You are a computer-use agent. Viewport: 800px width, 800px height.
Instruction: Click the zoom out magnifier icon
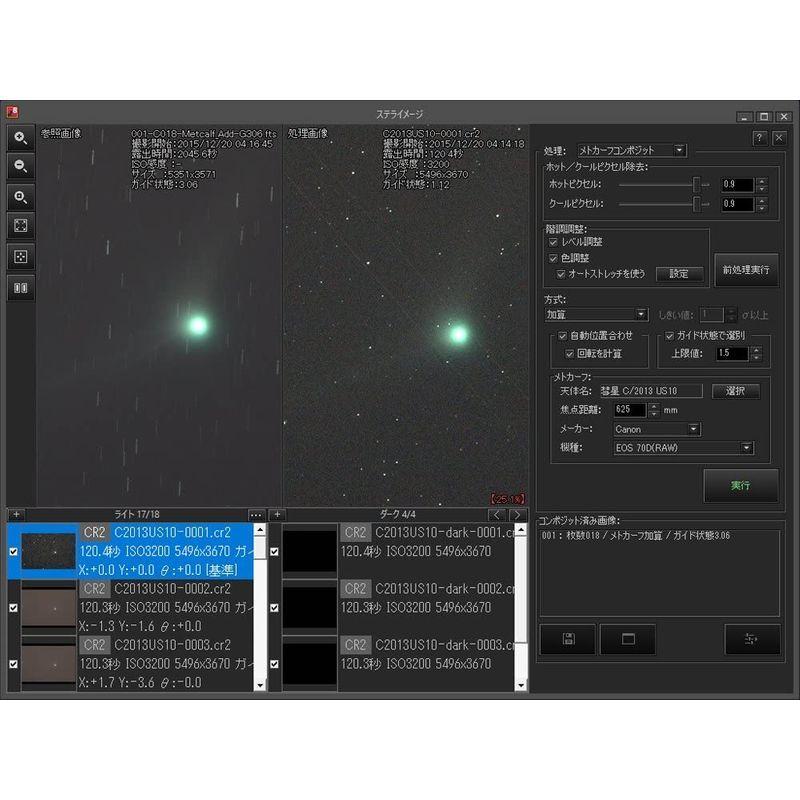coord(20,167)
